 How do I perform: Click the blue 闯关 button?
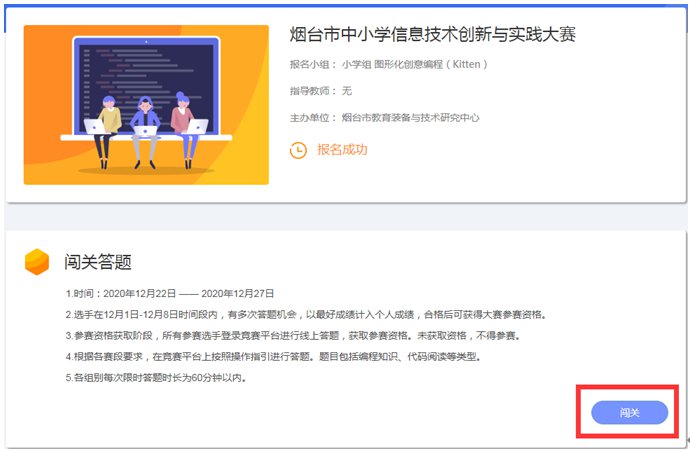pos(629,412)
